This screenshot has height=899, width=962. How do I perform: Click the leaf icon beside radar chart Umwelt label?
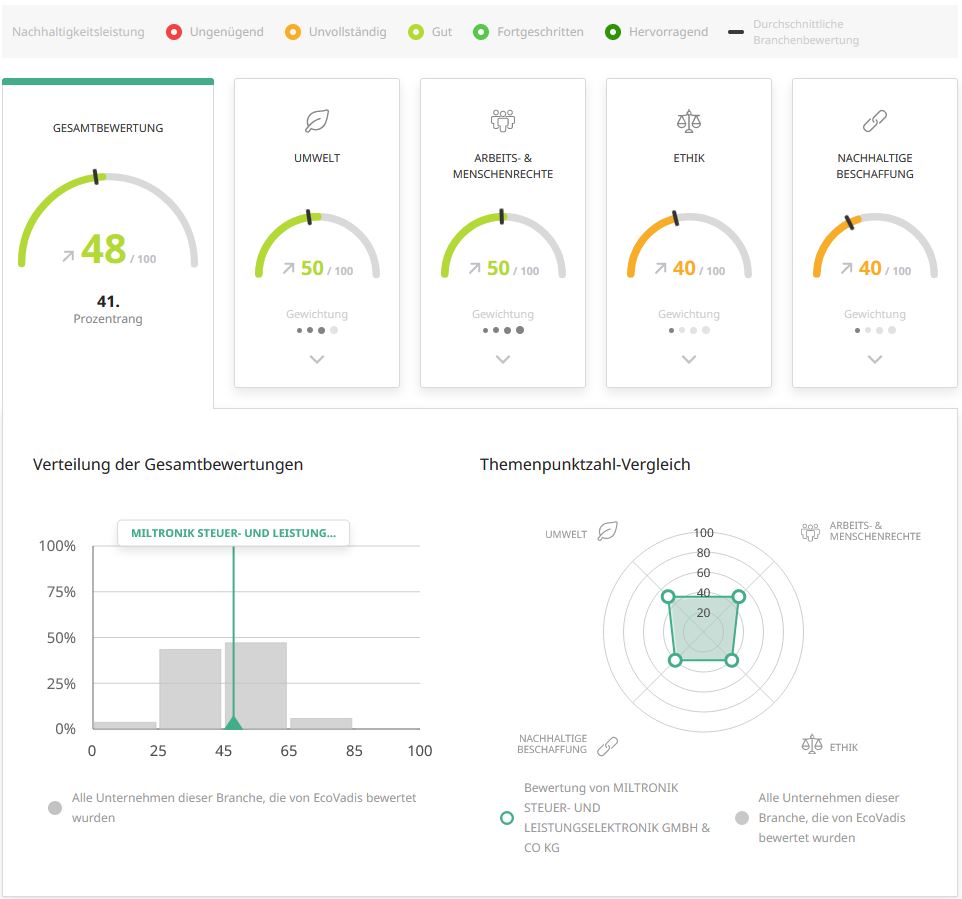[x=607, y=531]
